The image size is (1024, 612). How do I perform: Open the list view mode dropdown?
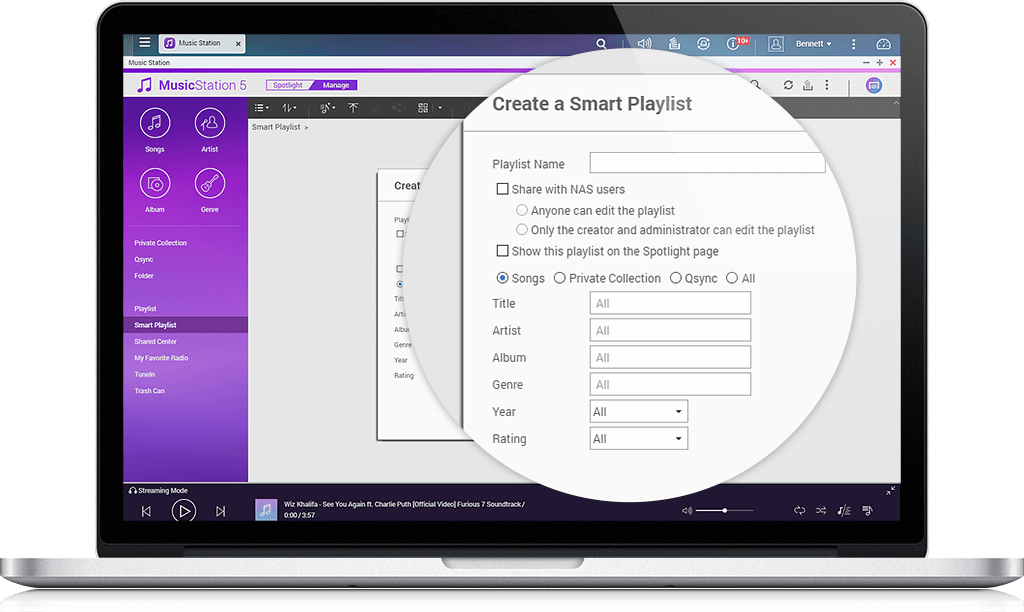(261, 108)
